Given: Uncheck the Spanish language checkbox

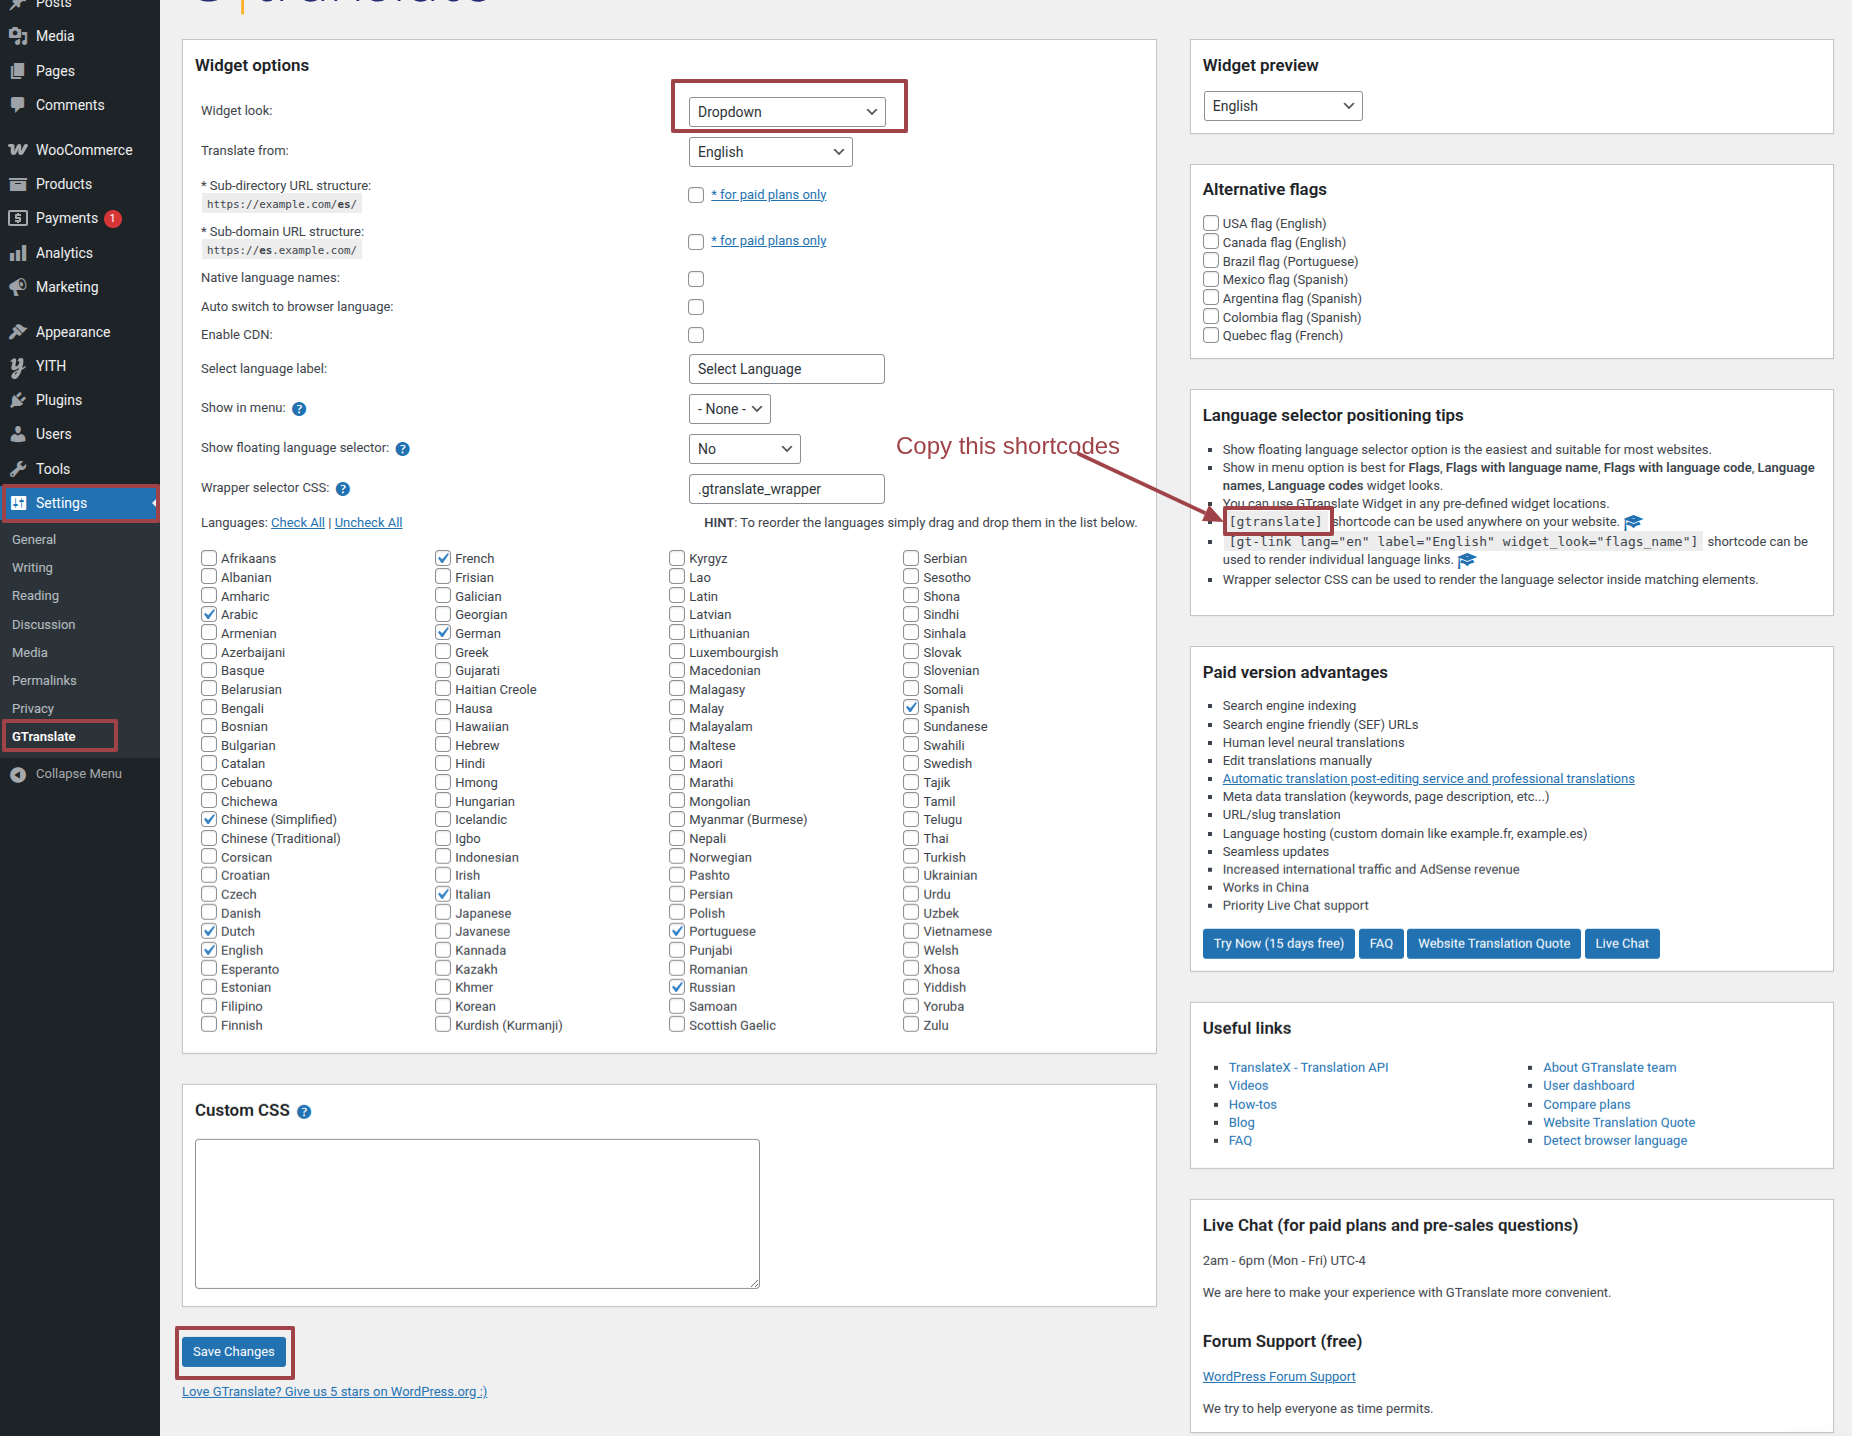Looking at the screenshot, I should (911, 708).
